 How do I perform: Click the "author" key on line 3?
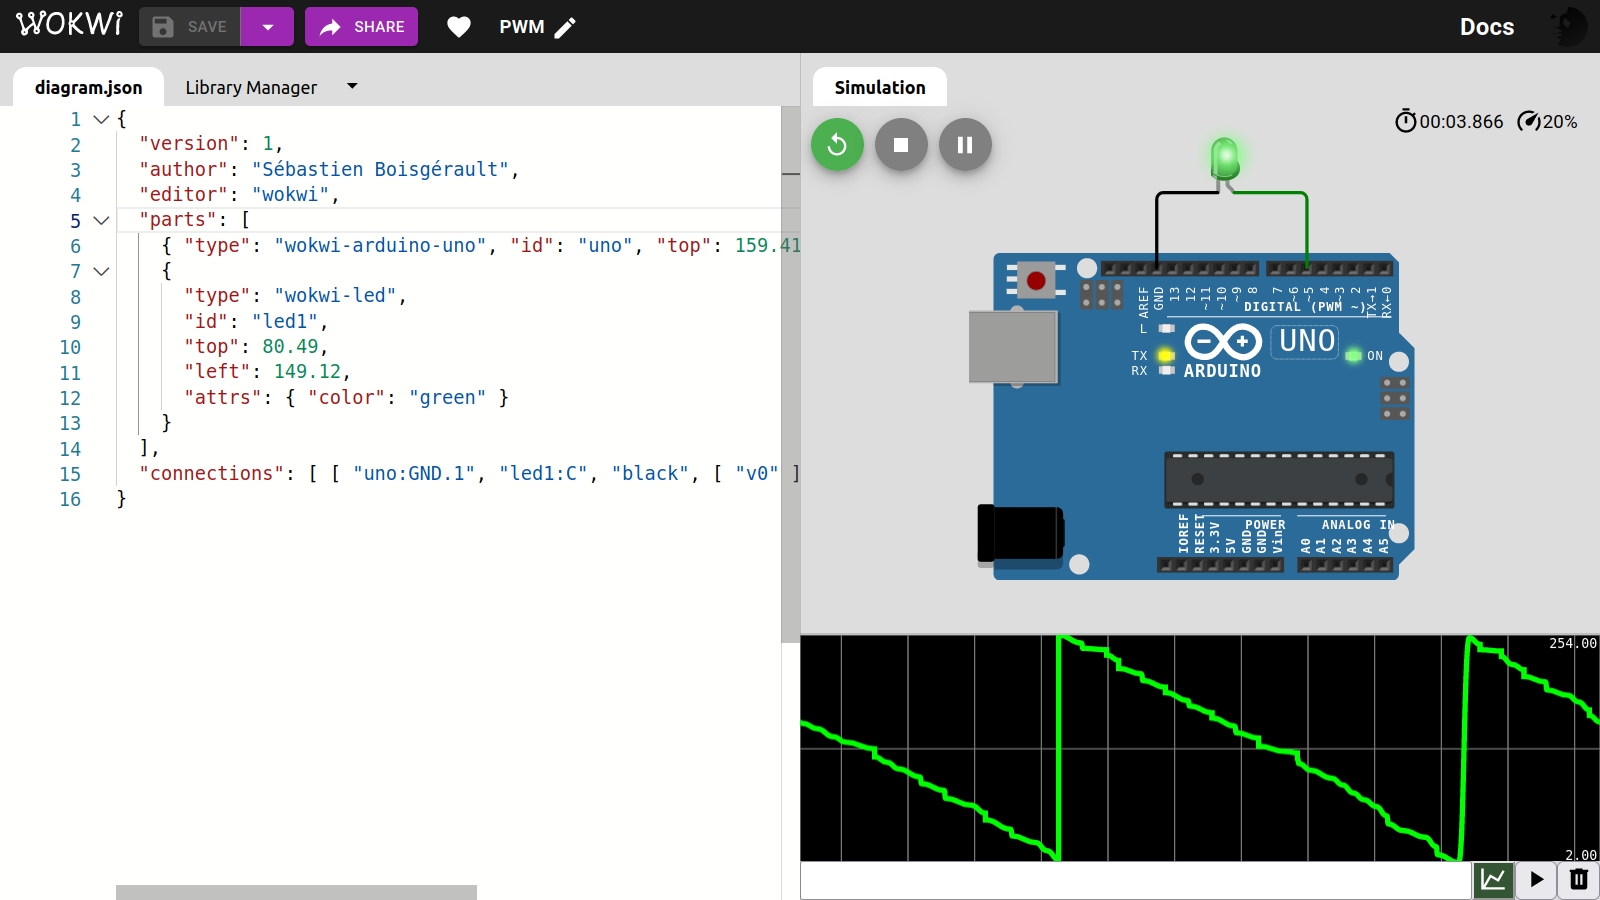click(x=183, y=169)
